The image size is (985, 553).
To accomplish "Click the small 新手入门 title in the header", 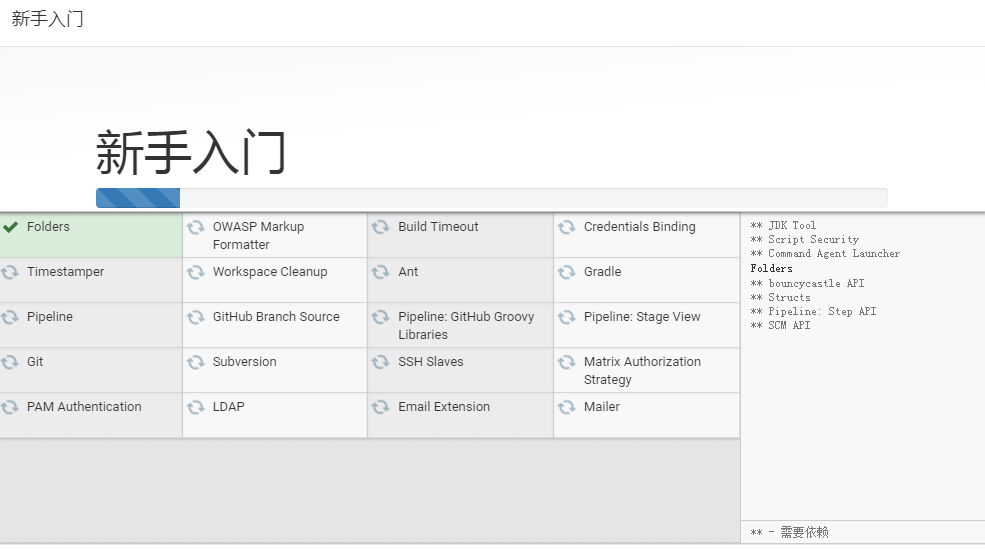I will 47,18.
